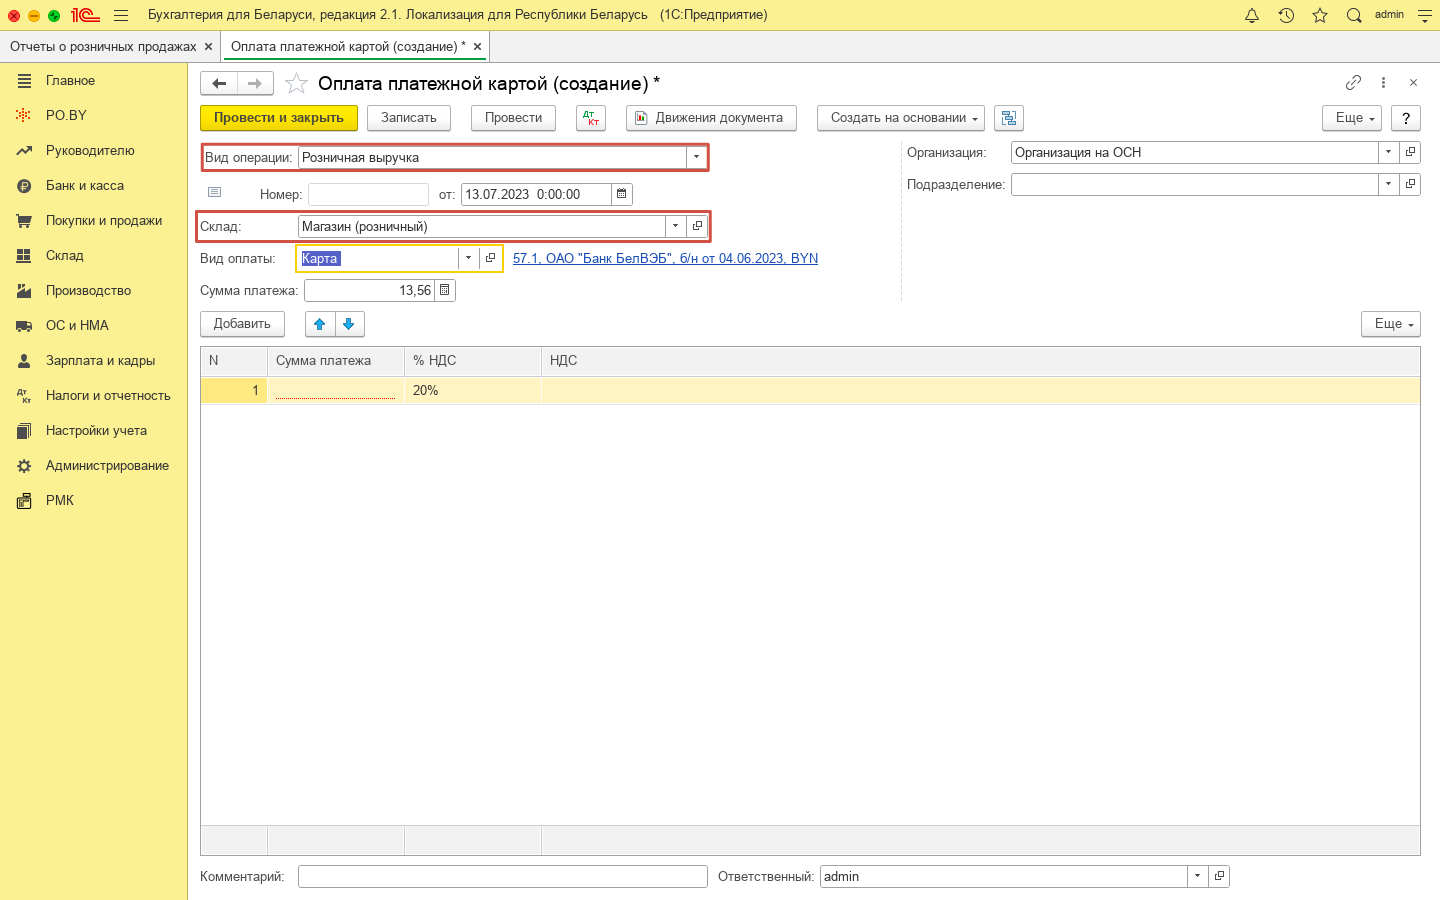Click the calendar icon next to date
1440x900 pixels.
[x=622, y=194]
